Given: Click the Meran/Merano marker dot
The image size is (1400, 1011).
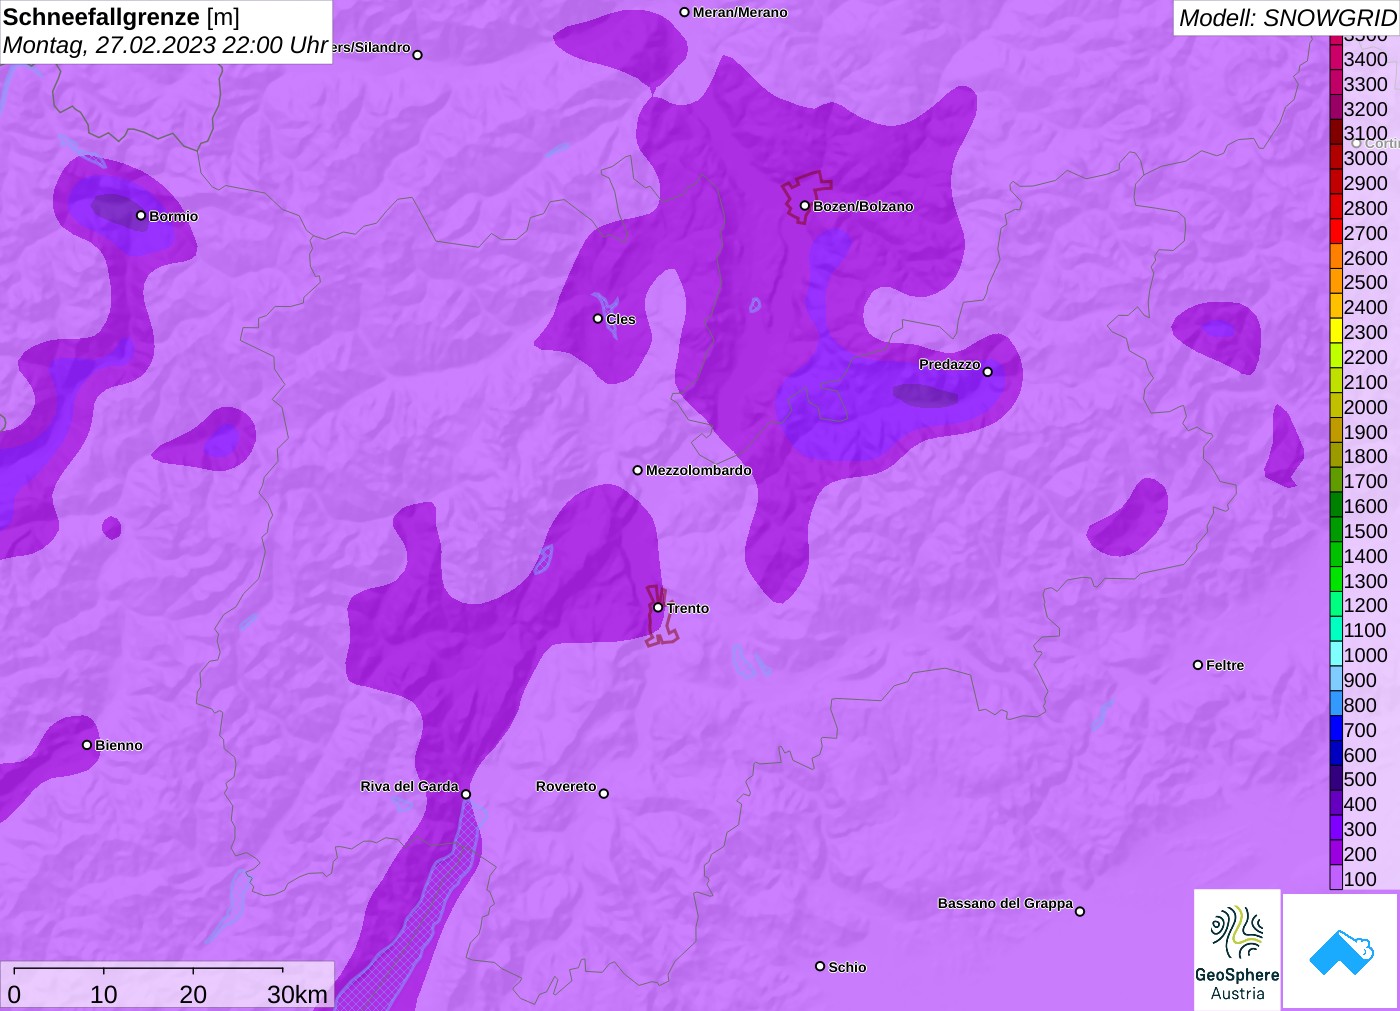Looking at the screenshot, I should (x=684, y=12).
